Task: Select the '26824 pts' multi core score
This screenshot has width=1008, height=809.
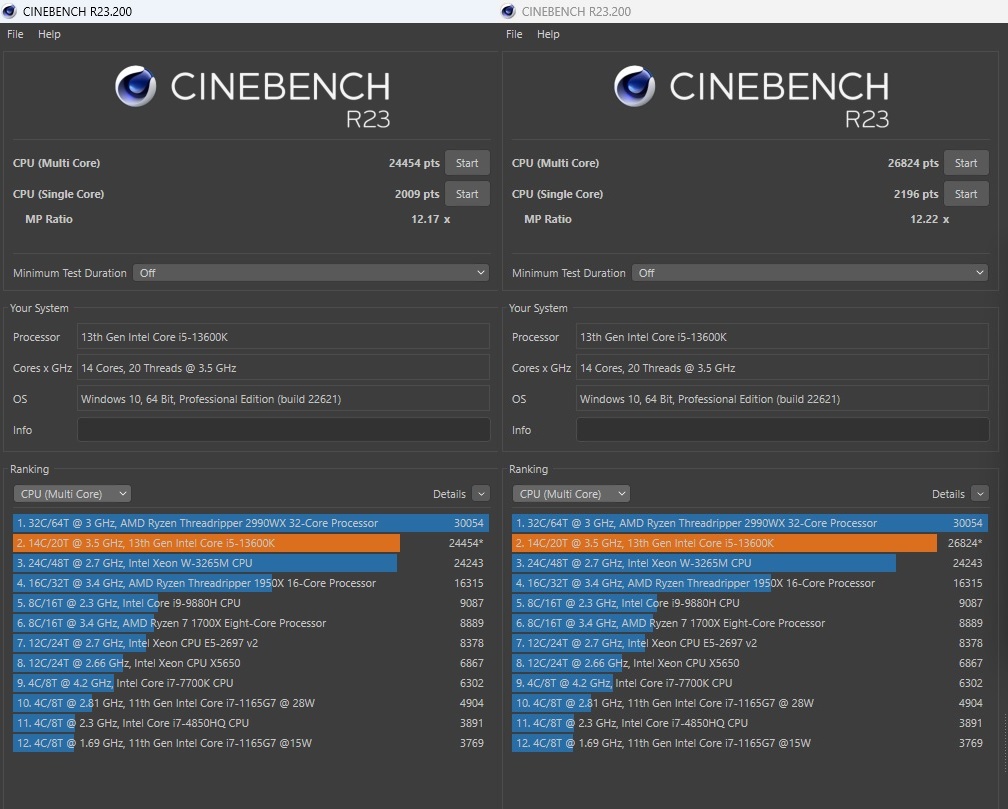Action: [913, 163]
